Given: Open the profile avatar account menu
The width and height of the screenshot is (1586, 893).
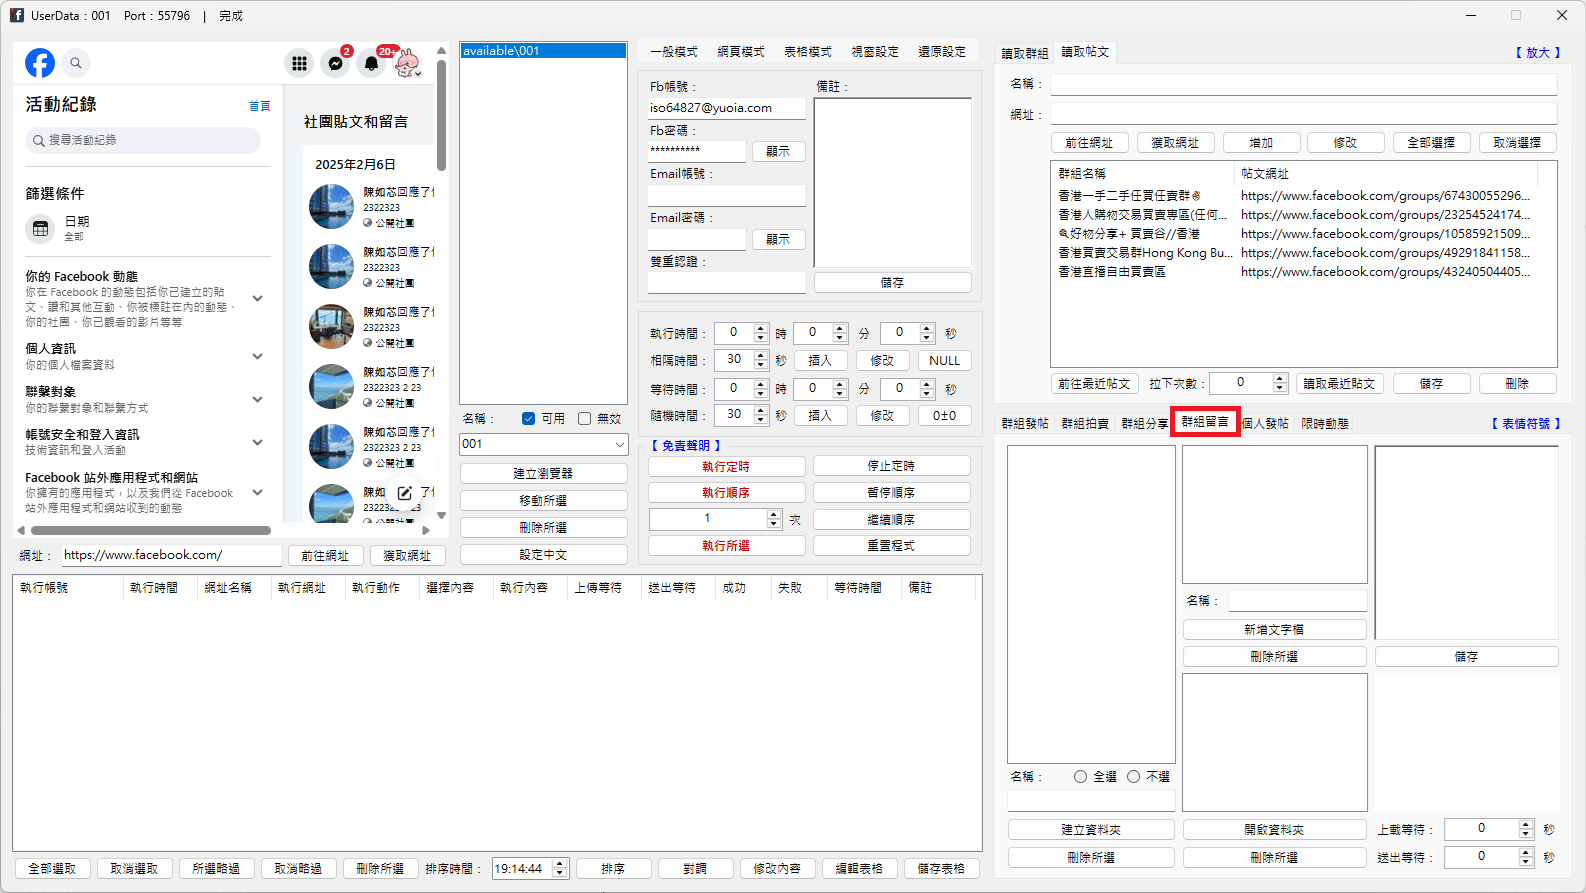Looking at the screenshot, I should click(x=407, y=63).
